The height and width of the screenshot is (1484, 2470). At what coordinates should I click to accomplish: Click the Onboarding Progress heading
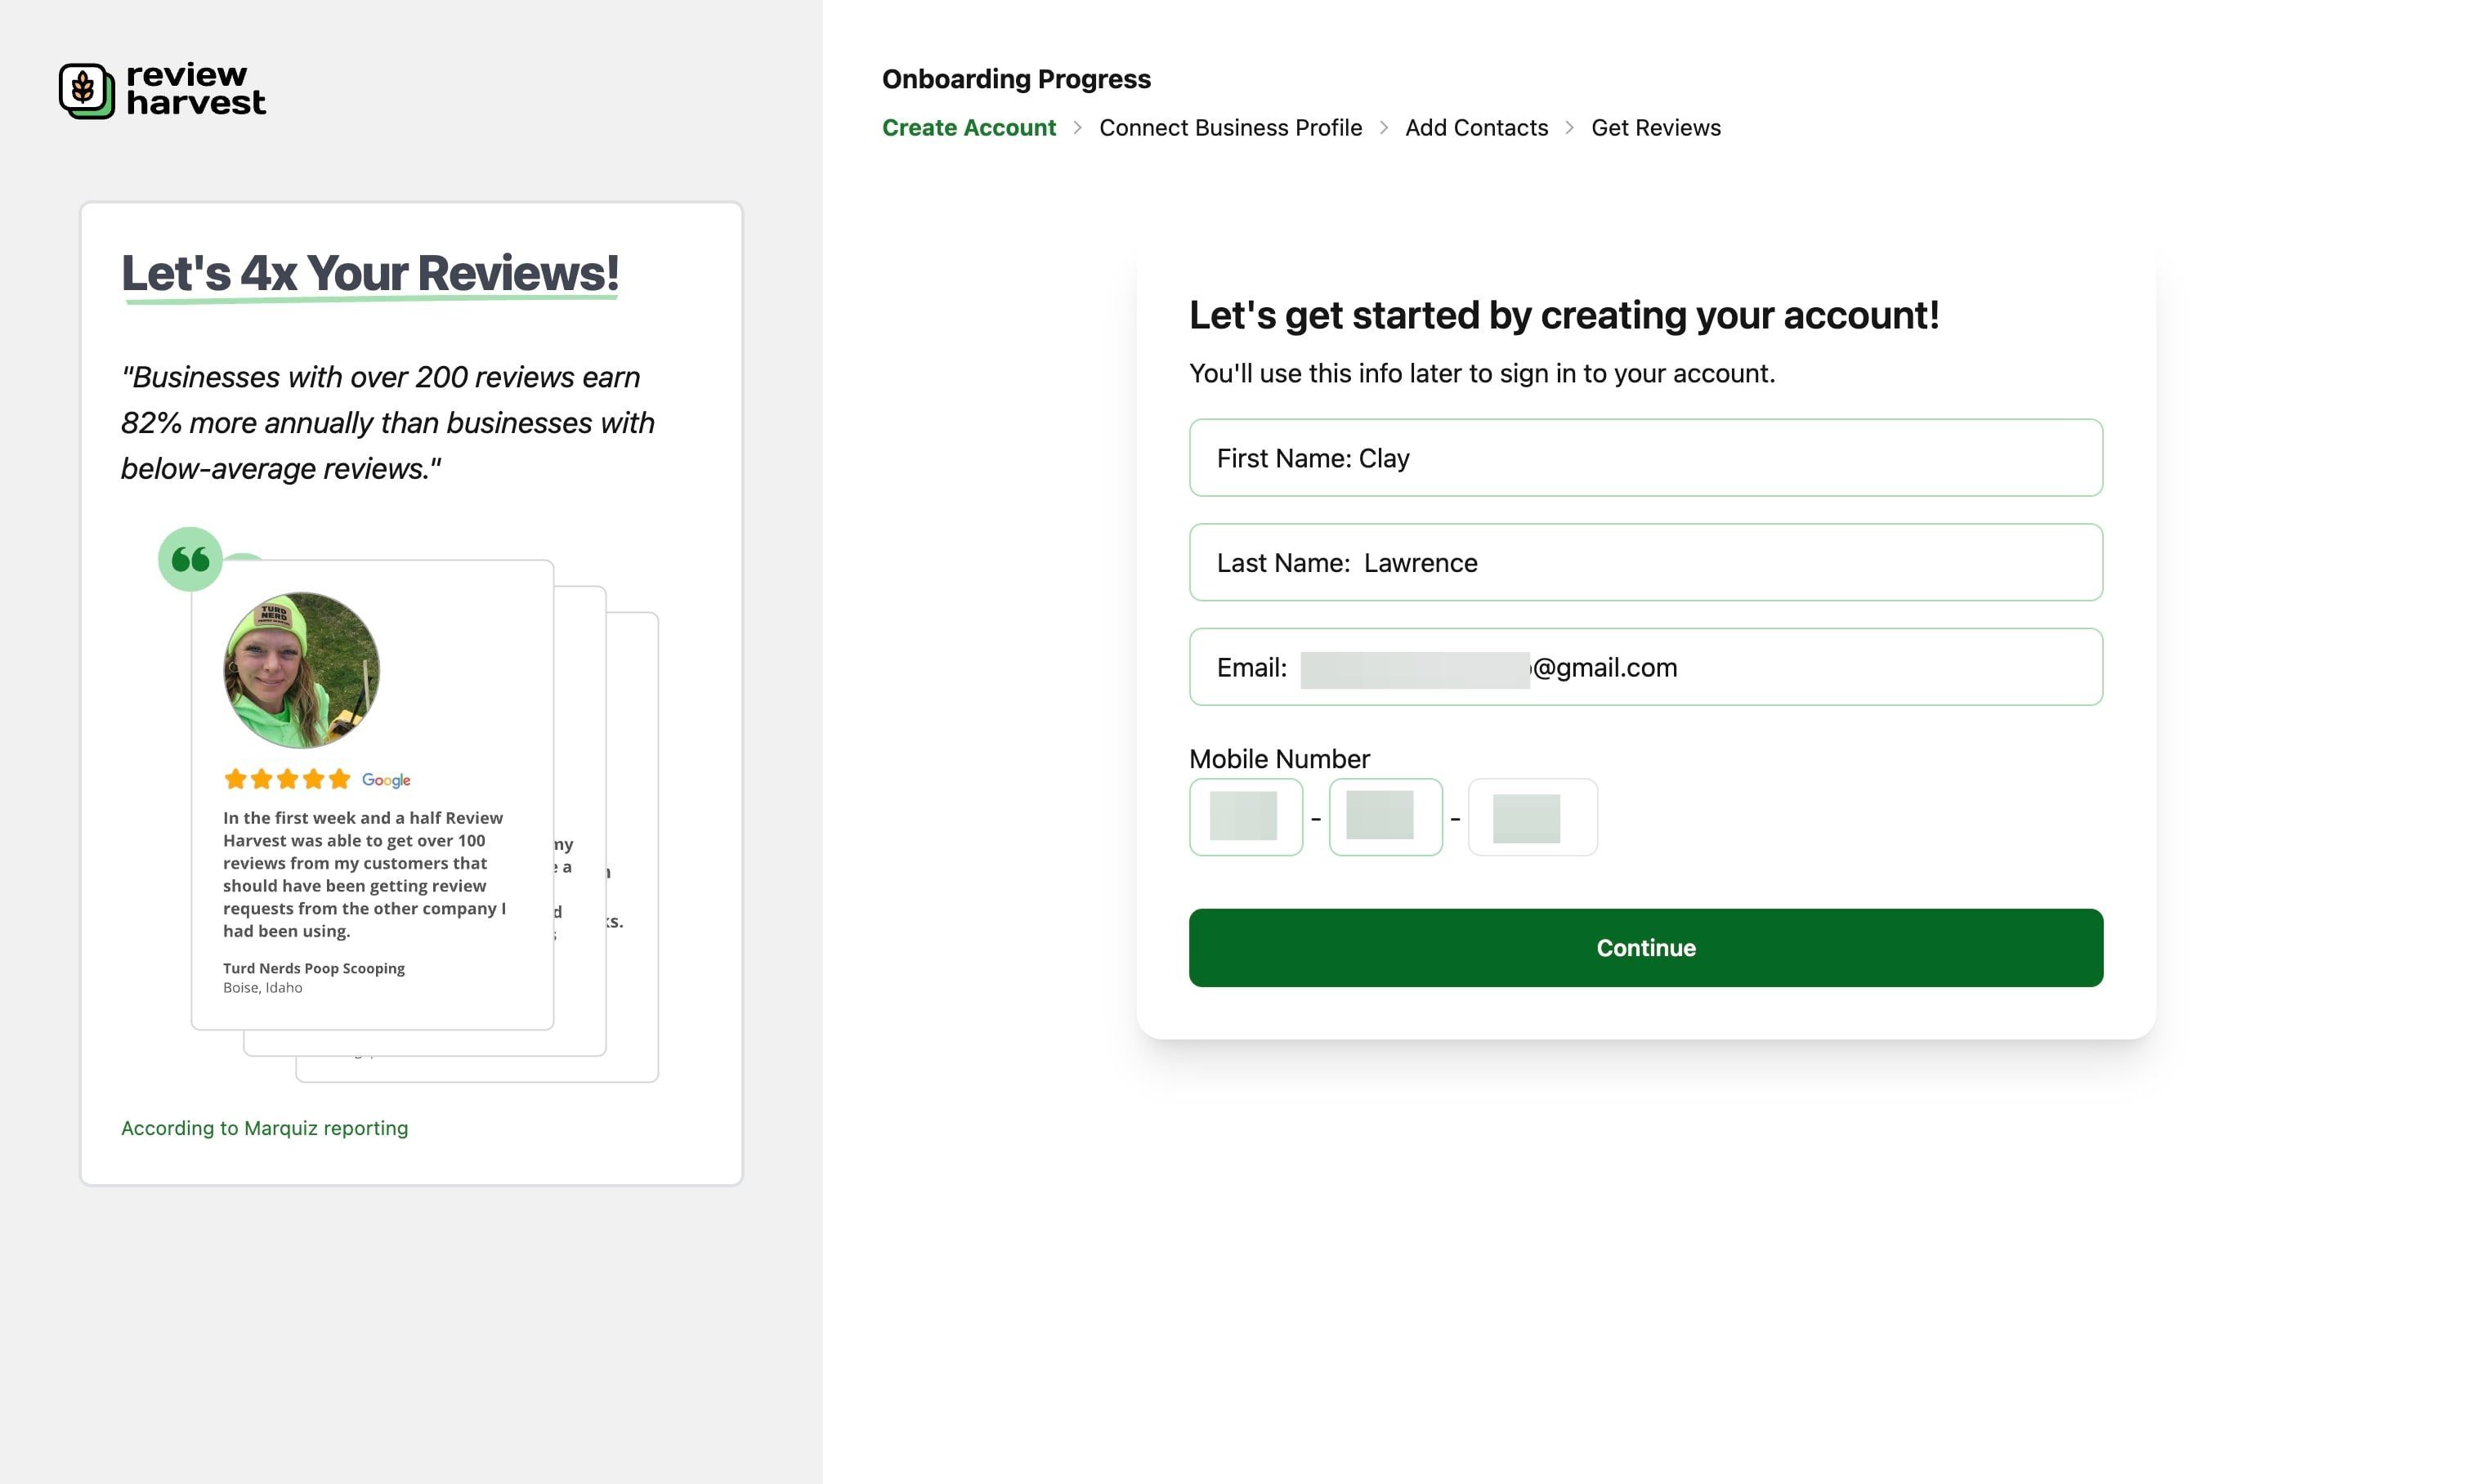(1016, 79)
